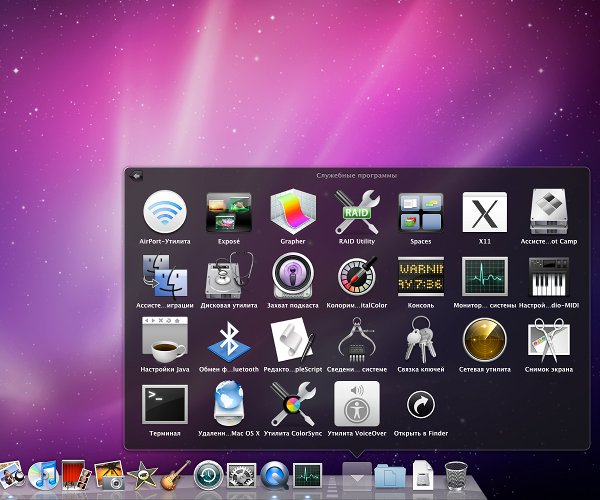Open Spaces from the utilities grid
This screenshot has width=600, height=500.
tap(421, 211)
